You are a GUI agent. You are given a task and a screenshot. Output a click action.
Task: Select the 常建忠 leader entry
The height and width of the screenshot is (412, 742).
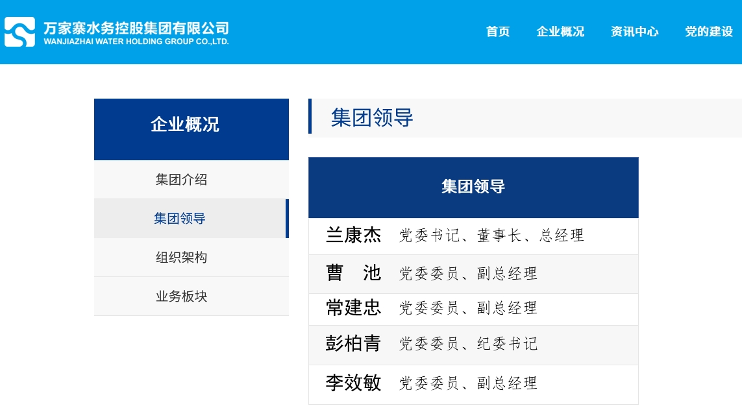(x=353, y=308)
